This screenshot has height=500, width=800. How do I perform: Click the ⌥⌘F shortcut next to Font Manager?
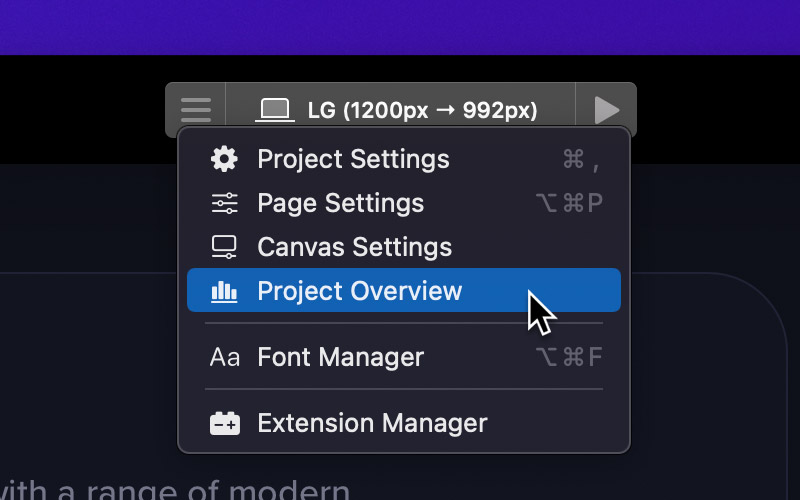coord(569,357)
